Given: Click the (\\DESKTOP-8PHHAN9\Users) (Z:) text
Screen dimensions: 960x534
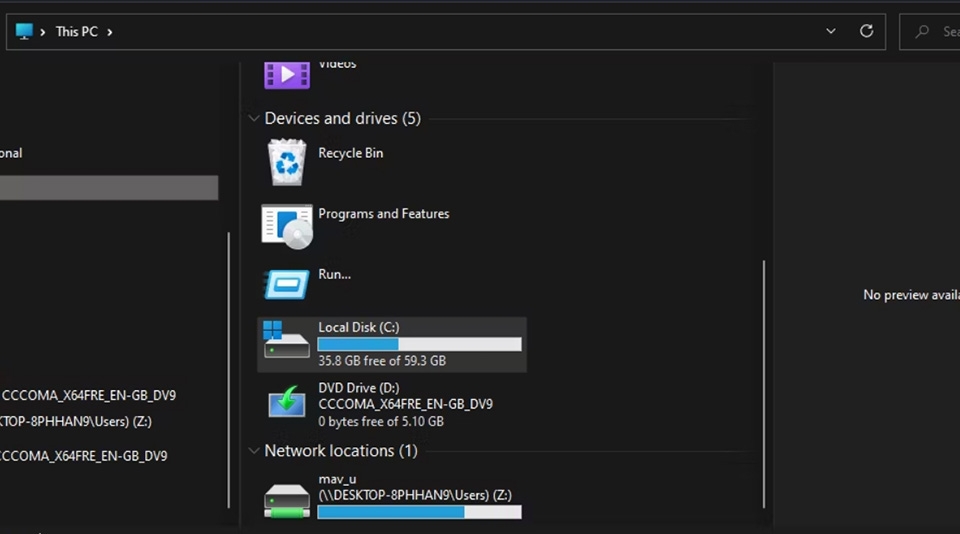Looking at the screenshot, I should (415, 495).
